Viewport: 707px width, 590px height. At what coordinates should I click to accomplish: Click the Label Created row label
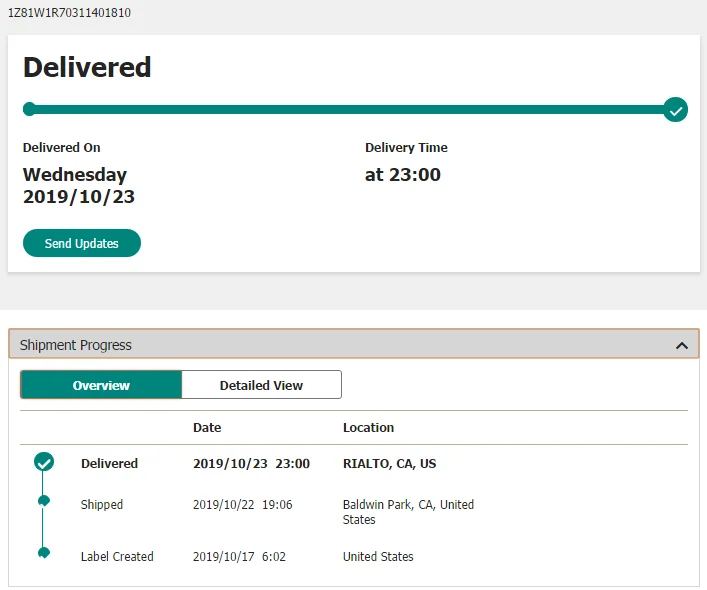pos(117,557)
